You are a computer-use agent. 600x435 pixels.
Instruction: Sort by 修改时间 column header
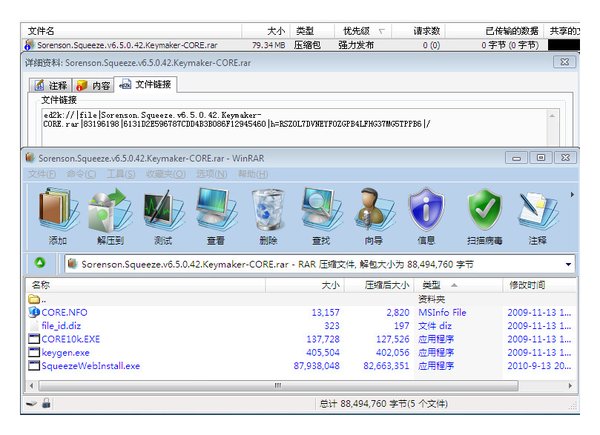tap(540, 285)
